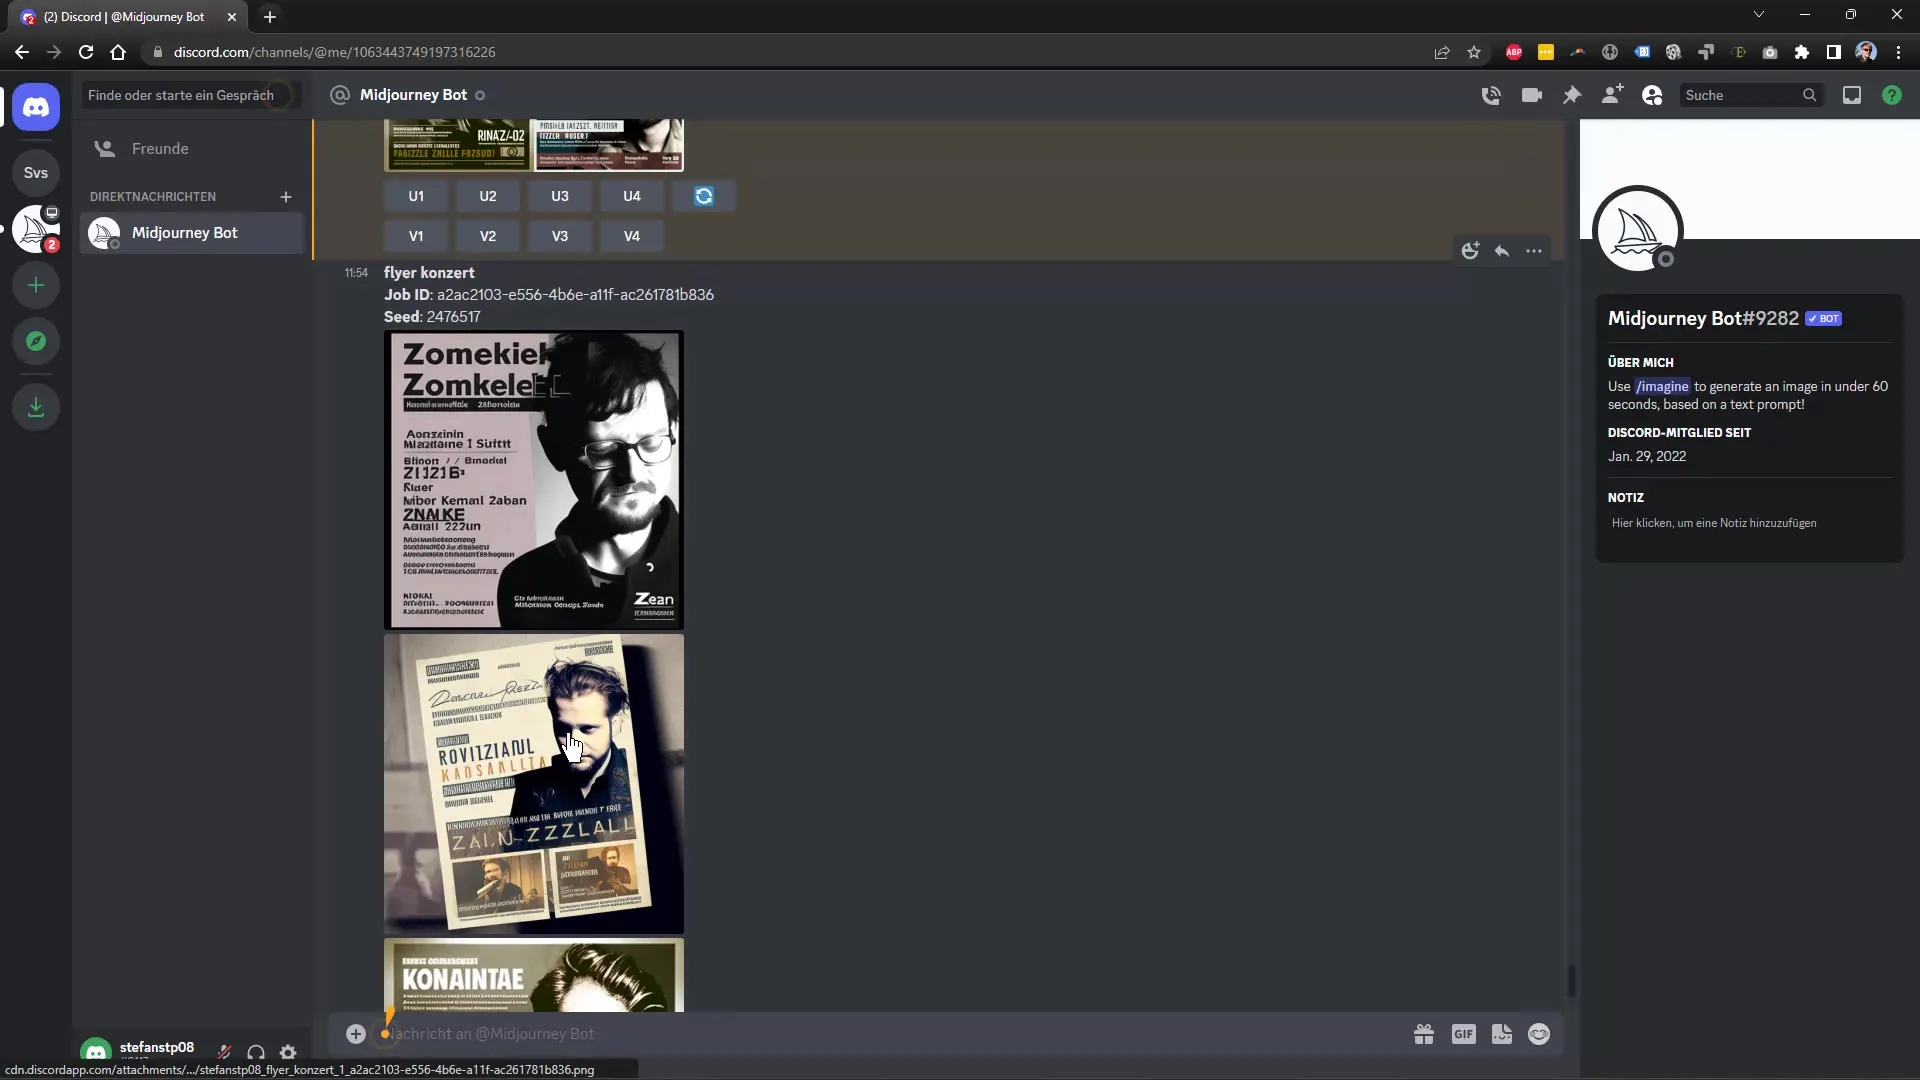Open the second flyer image with paper poster
The image size is (1920, 1080).
pos(534,784)
